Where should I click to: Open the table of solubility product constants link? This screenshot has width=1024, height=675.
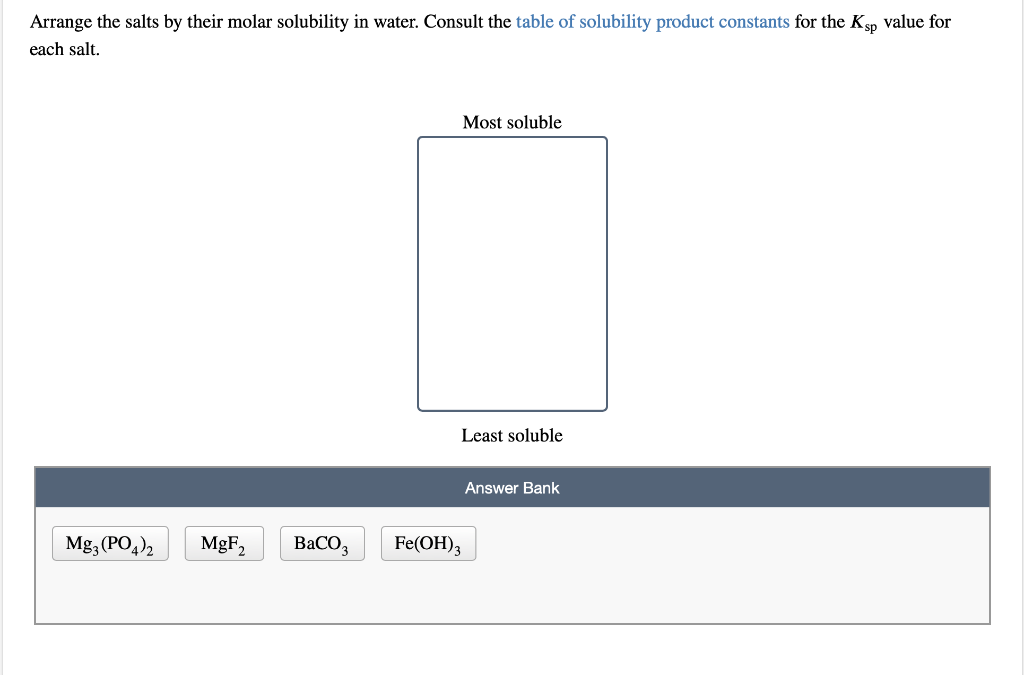(x=652, y=21)
